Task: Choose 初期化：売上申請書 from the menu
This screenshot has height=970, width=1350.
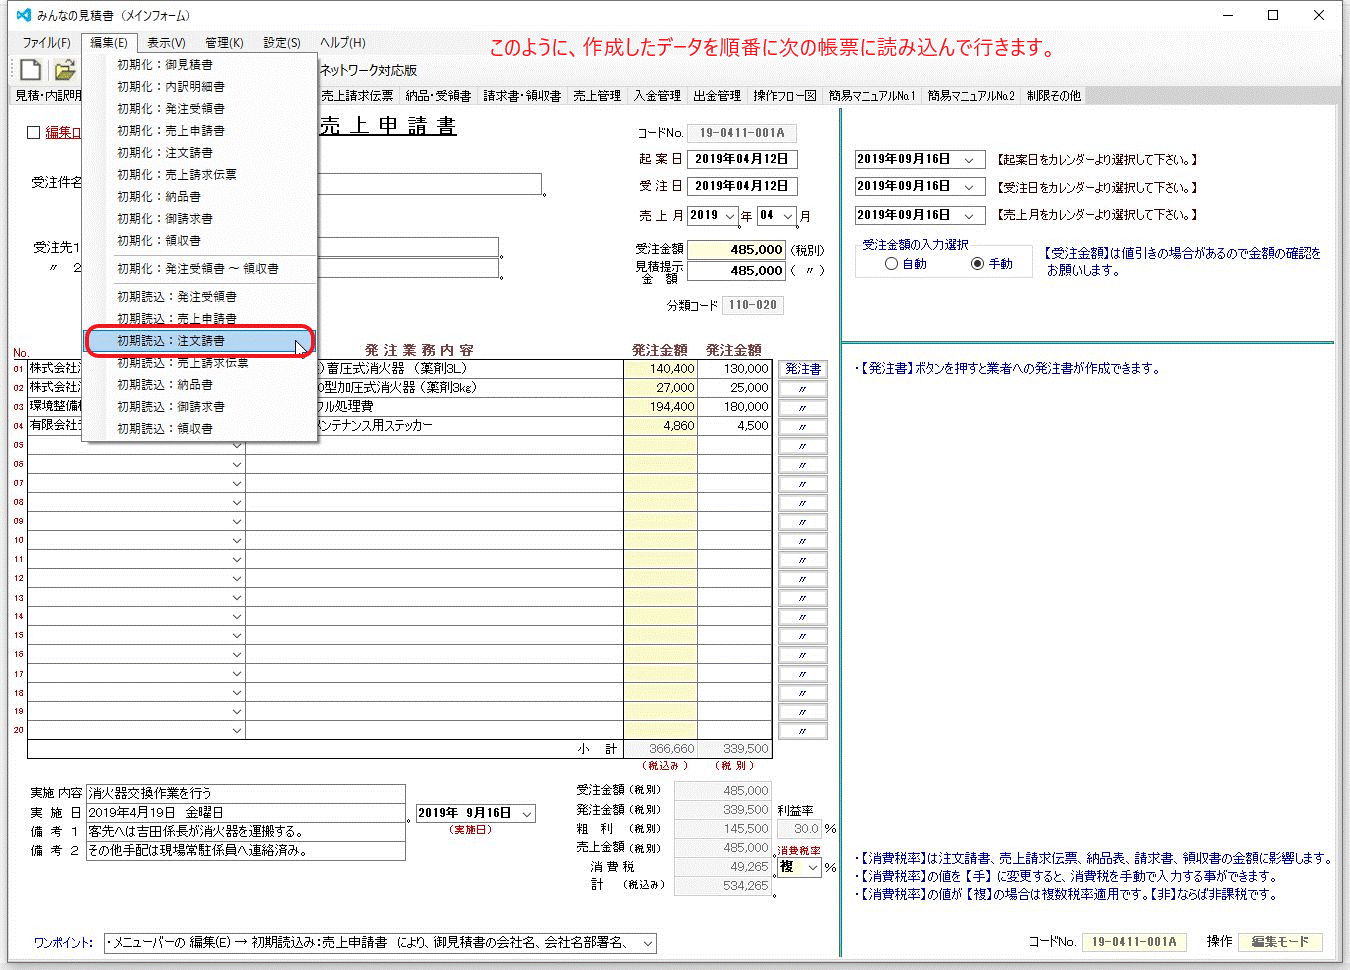Action: click(200, 131)
